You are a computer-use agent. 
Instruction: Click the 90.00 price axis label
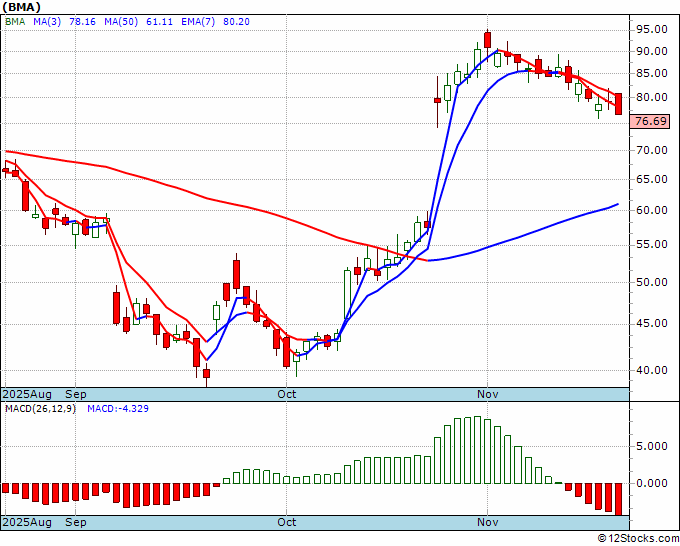[651, 51]
